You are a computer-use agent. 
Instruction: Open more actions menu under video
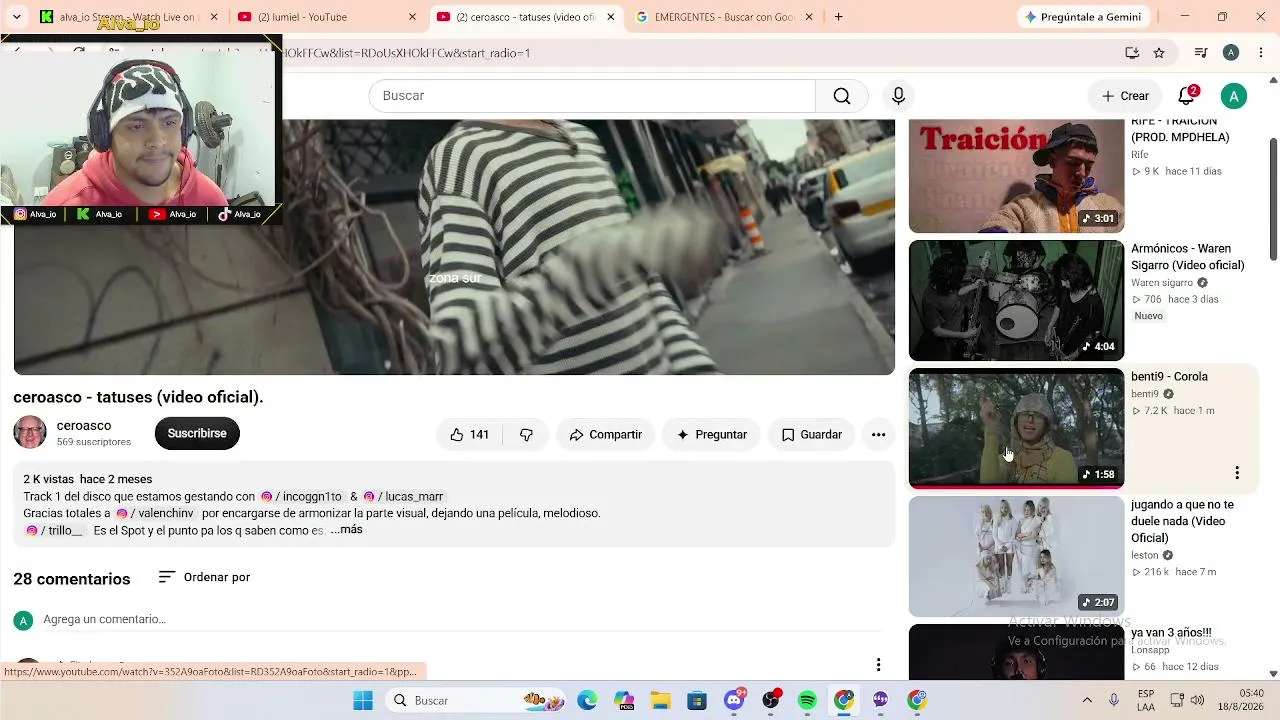[x=878, y=435]
